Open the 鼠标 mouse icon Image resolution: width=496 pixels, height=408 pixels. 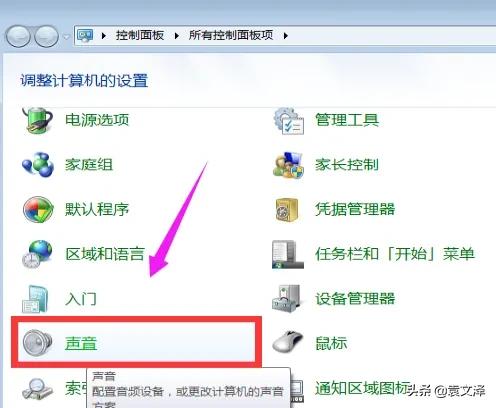pyautogui.click(x=288, y=342)
